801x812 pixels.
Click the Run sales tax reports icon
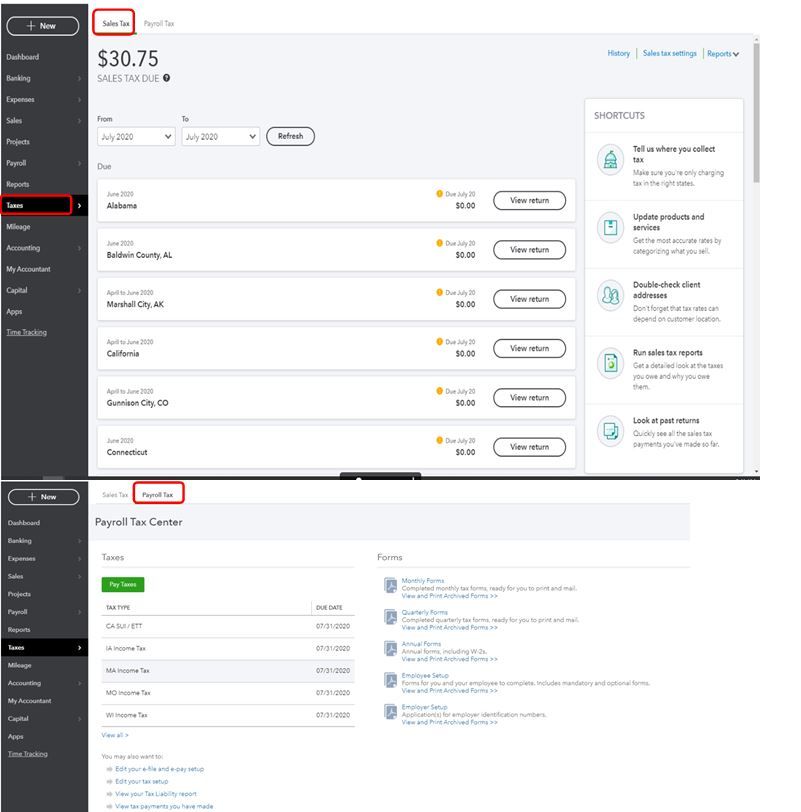(610, 363)
